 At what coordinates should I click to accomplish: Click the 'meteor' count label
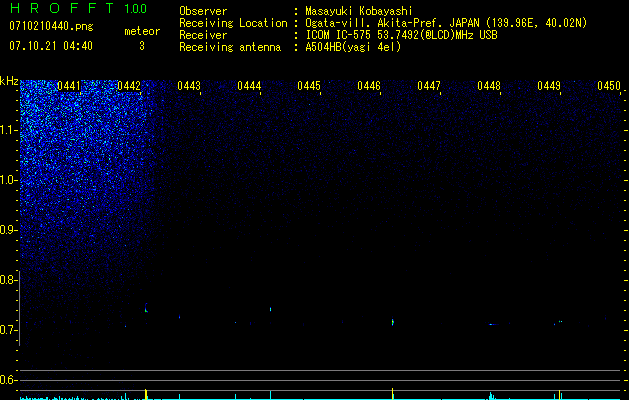click(142, 31)
